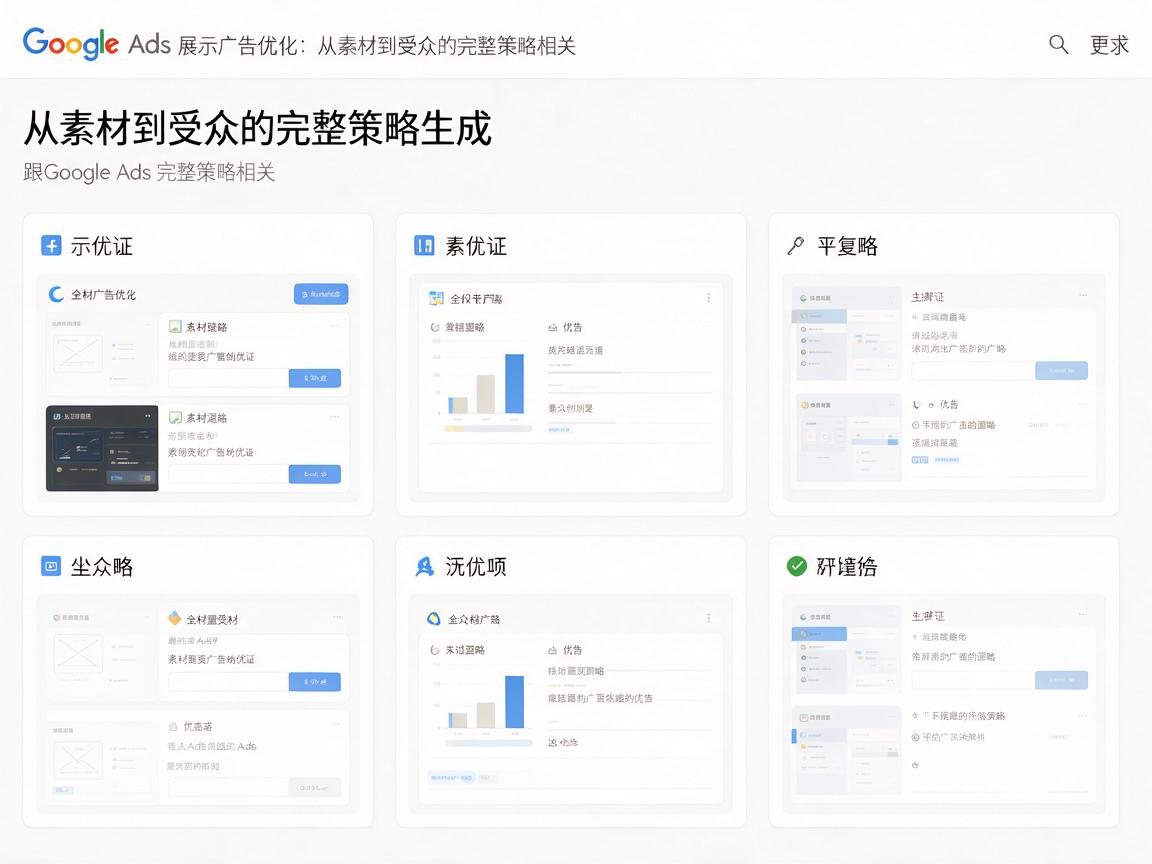Open the kebab menu of the 全仅干广酪 panel
This screenshot has height=864, width=1152.
(x=708, y=298)
